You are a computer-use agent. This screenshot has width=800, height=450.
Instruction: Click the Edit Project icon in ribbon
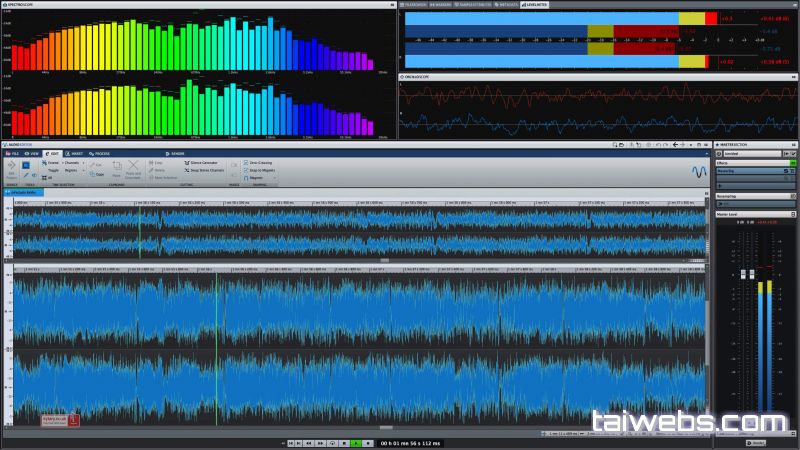(x=12, y=168)
